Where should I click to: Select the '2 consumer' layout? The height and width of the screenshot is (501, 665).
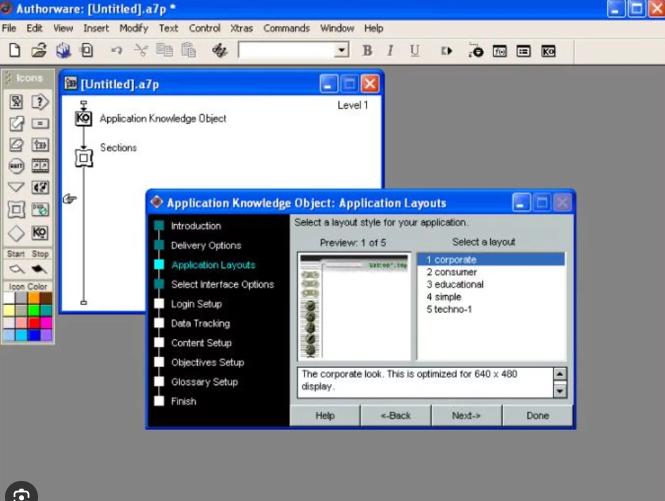click(491, 272)
